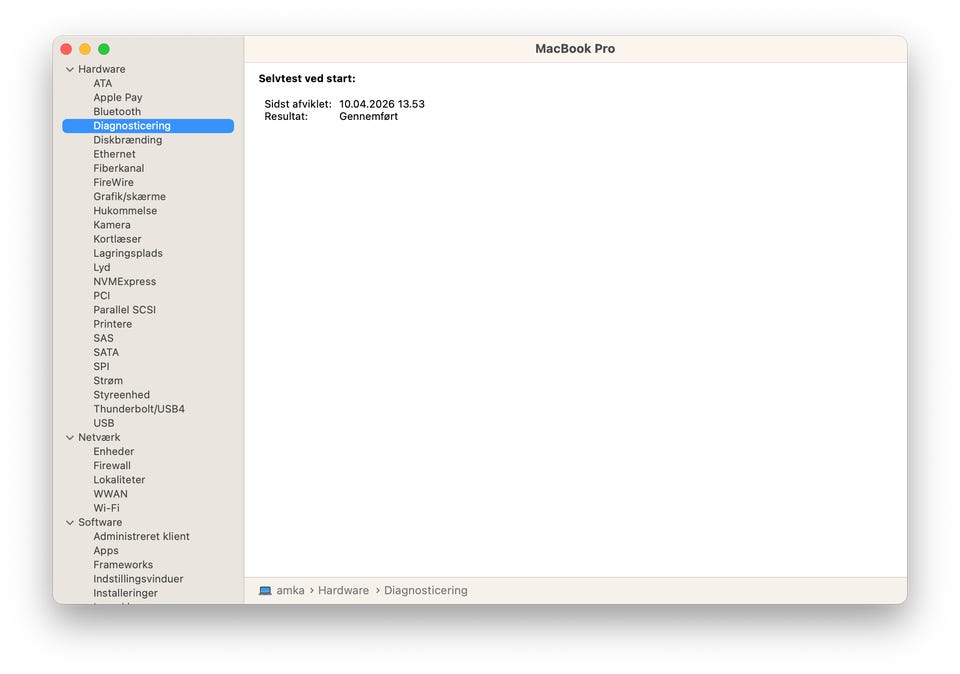Show Wi-Fi network information
Viewport: 960px width, 674px height.
pos(107,508)
